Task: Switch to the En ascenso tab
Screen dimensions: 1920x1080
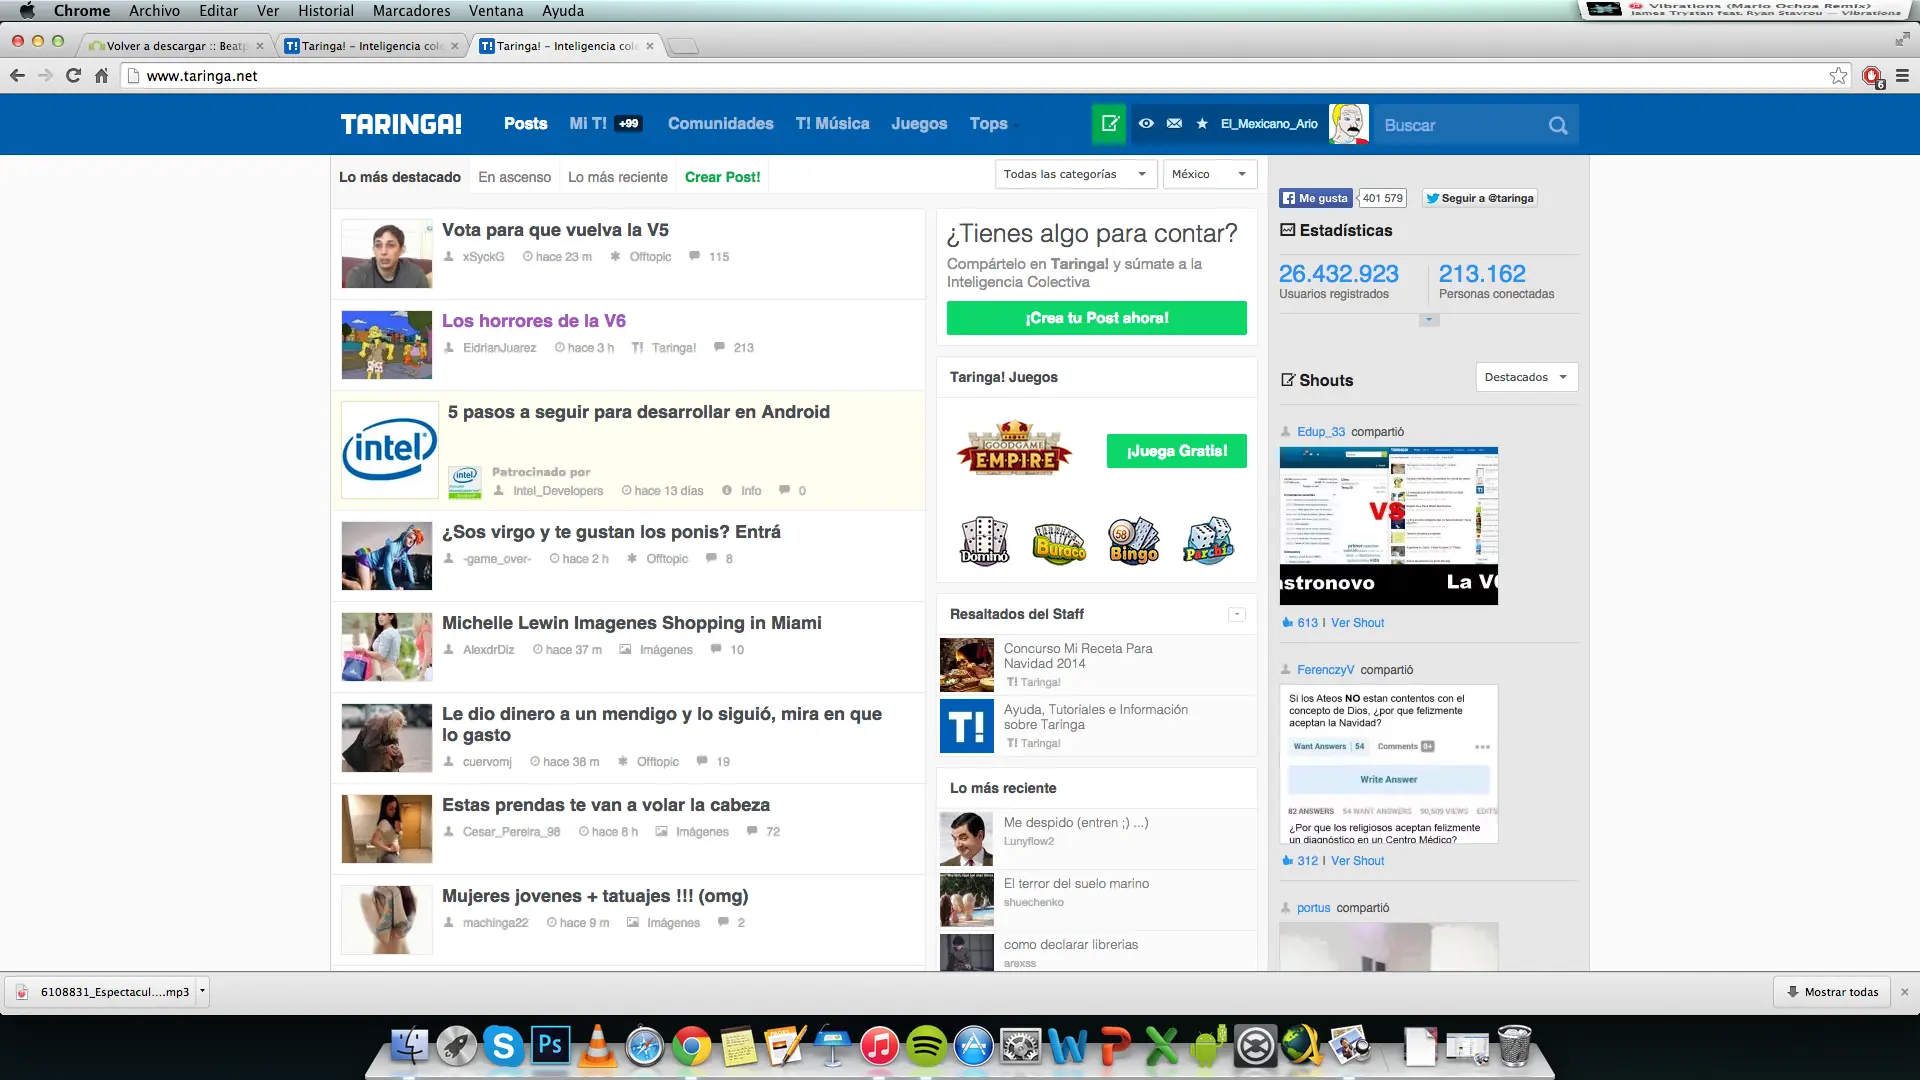Action: [x=514, y=177]
